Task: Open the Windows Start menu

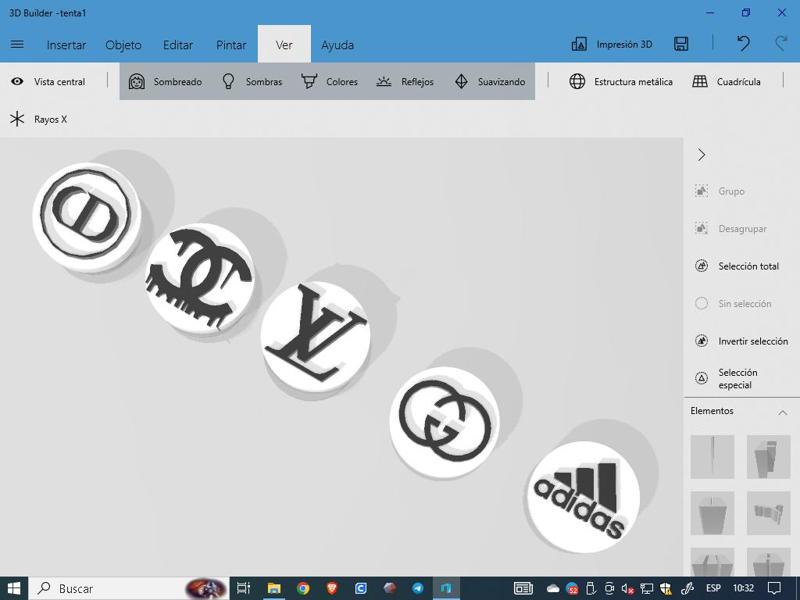Action: click(x=14, y=588)
